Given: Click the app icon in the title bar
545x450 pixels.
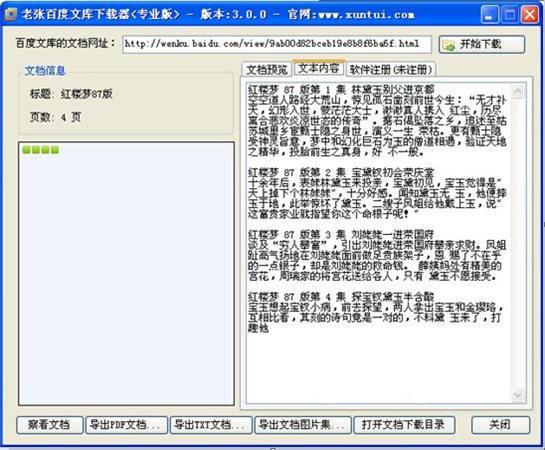Looking at the screenshot, I should [x=11, y=14].
